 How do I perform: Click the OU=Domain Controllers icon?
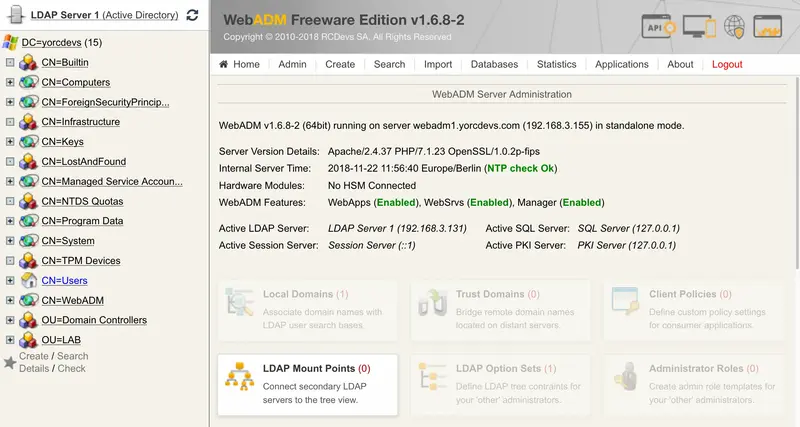[x=28, y=320]
